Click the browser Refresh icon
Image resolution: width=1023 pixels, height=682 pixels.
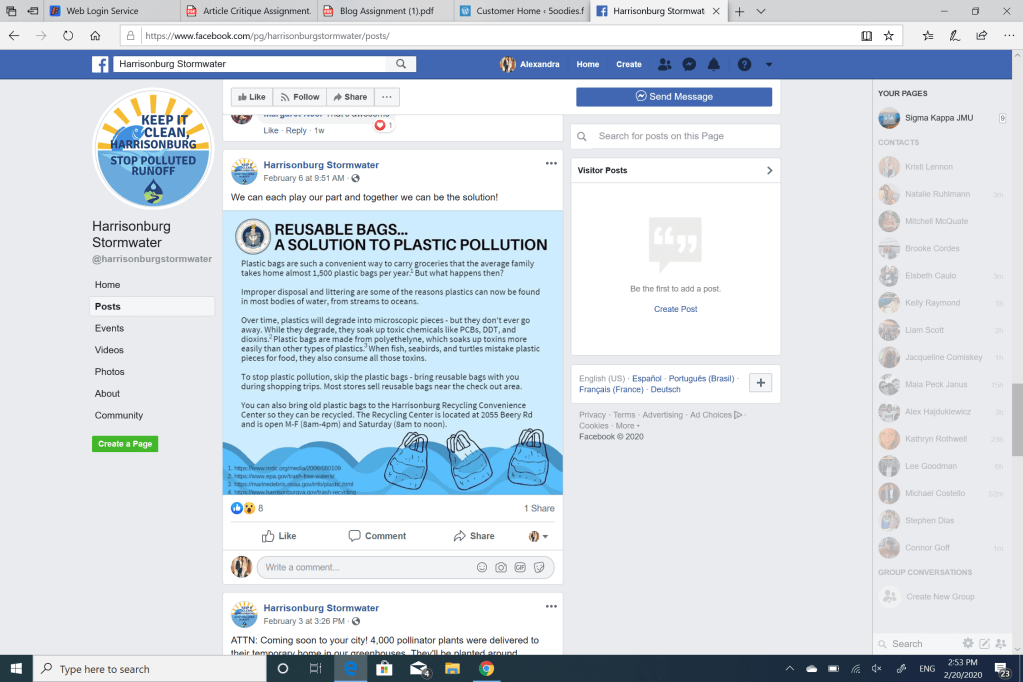(x=68, y=35)
